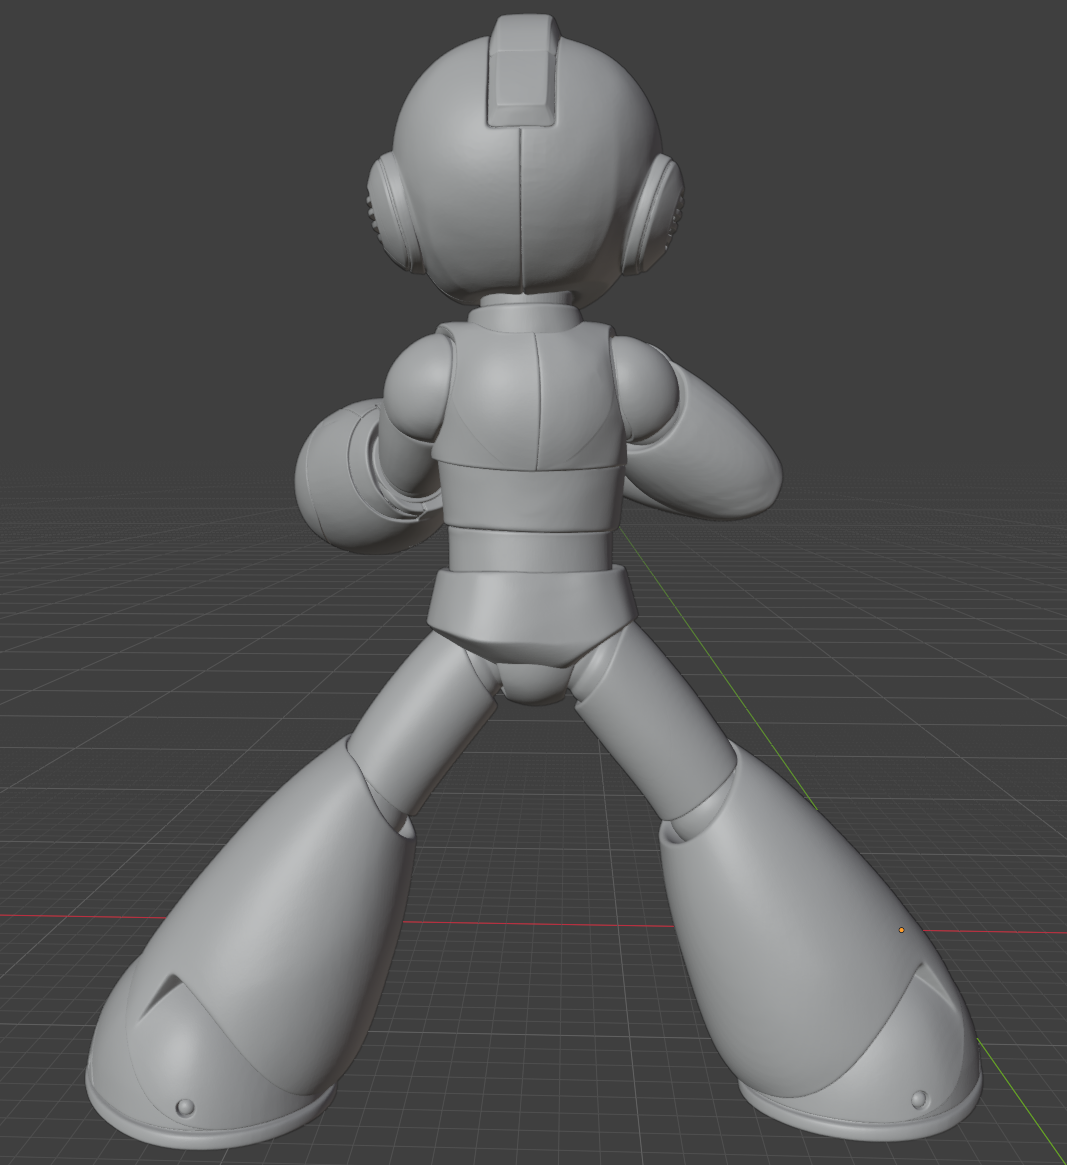Click the small rivet on left boot sole
Image resolution: width=1067 pixels, height=1165 pixels.
[x=185, y=1107]
